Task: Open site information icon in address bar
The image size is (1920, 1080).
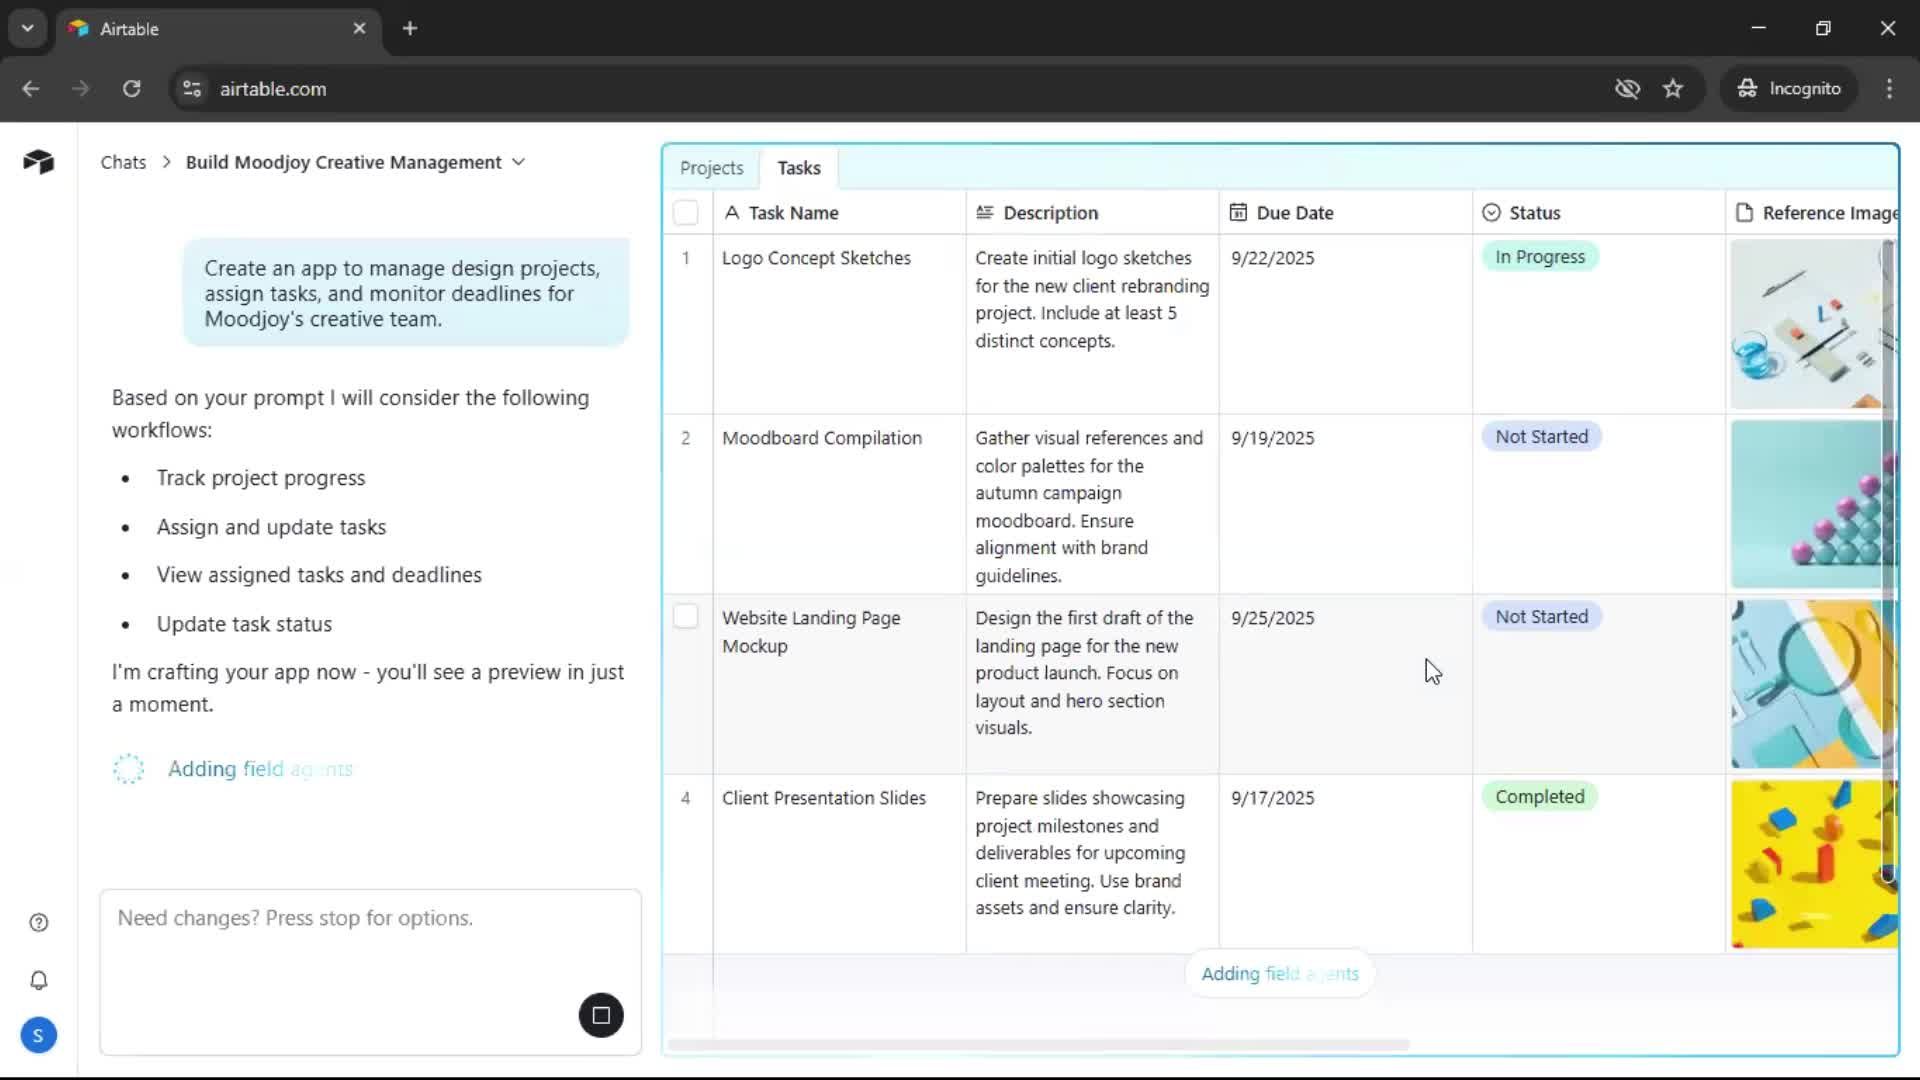Action: point(192,88)
